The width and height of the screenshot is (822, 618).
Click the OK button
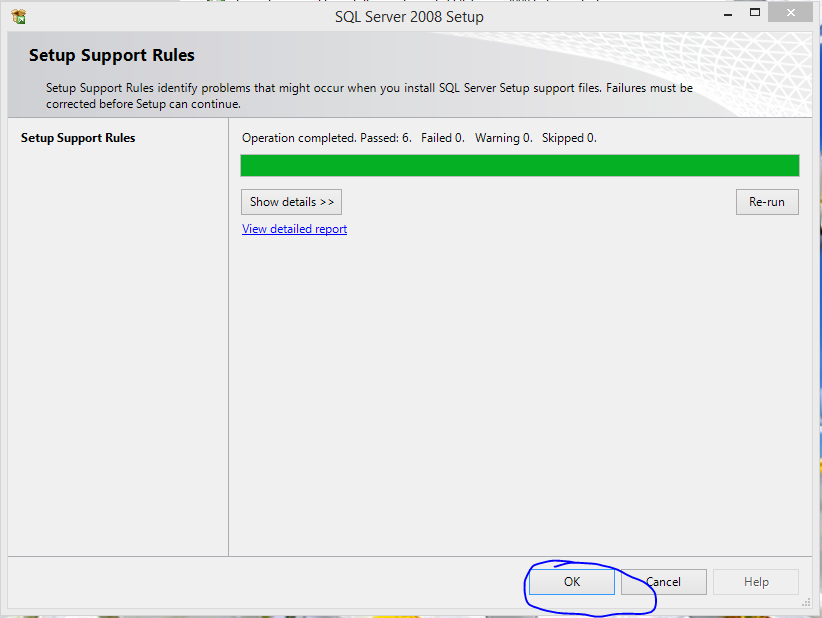(571, 582)
